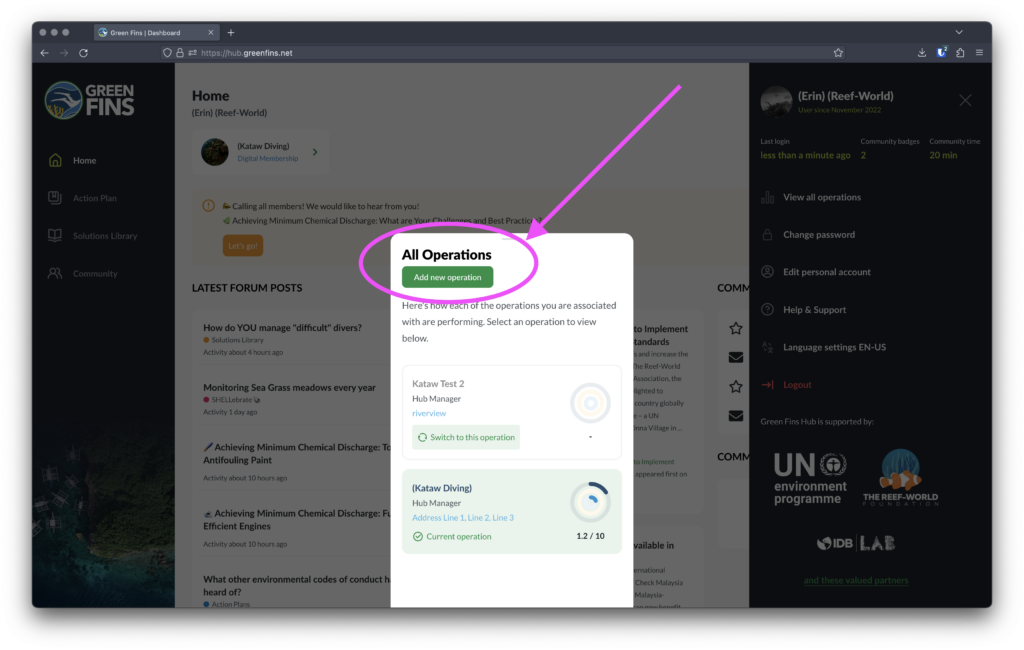Click the View all operations chart icon
Viewport: 1024px width, 650px height.
click(x=766, y=197)
